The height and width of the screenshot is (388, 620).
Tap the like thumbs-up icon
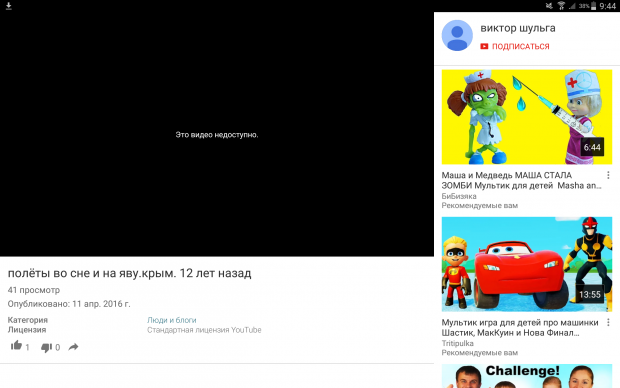click(x=16, y=346)
